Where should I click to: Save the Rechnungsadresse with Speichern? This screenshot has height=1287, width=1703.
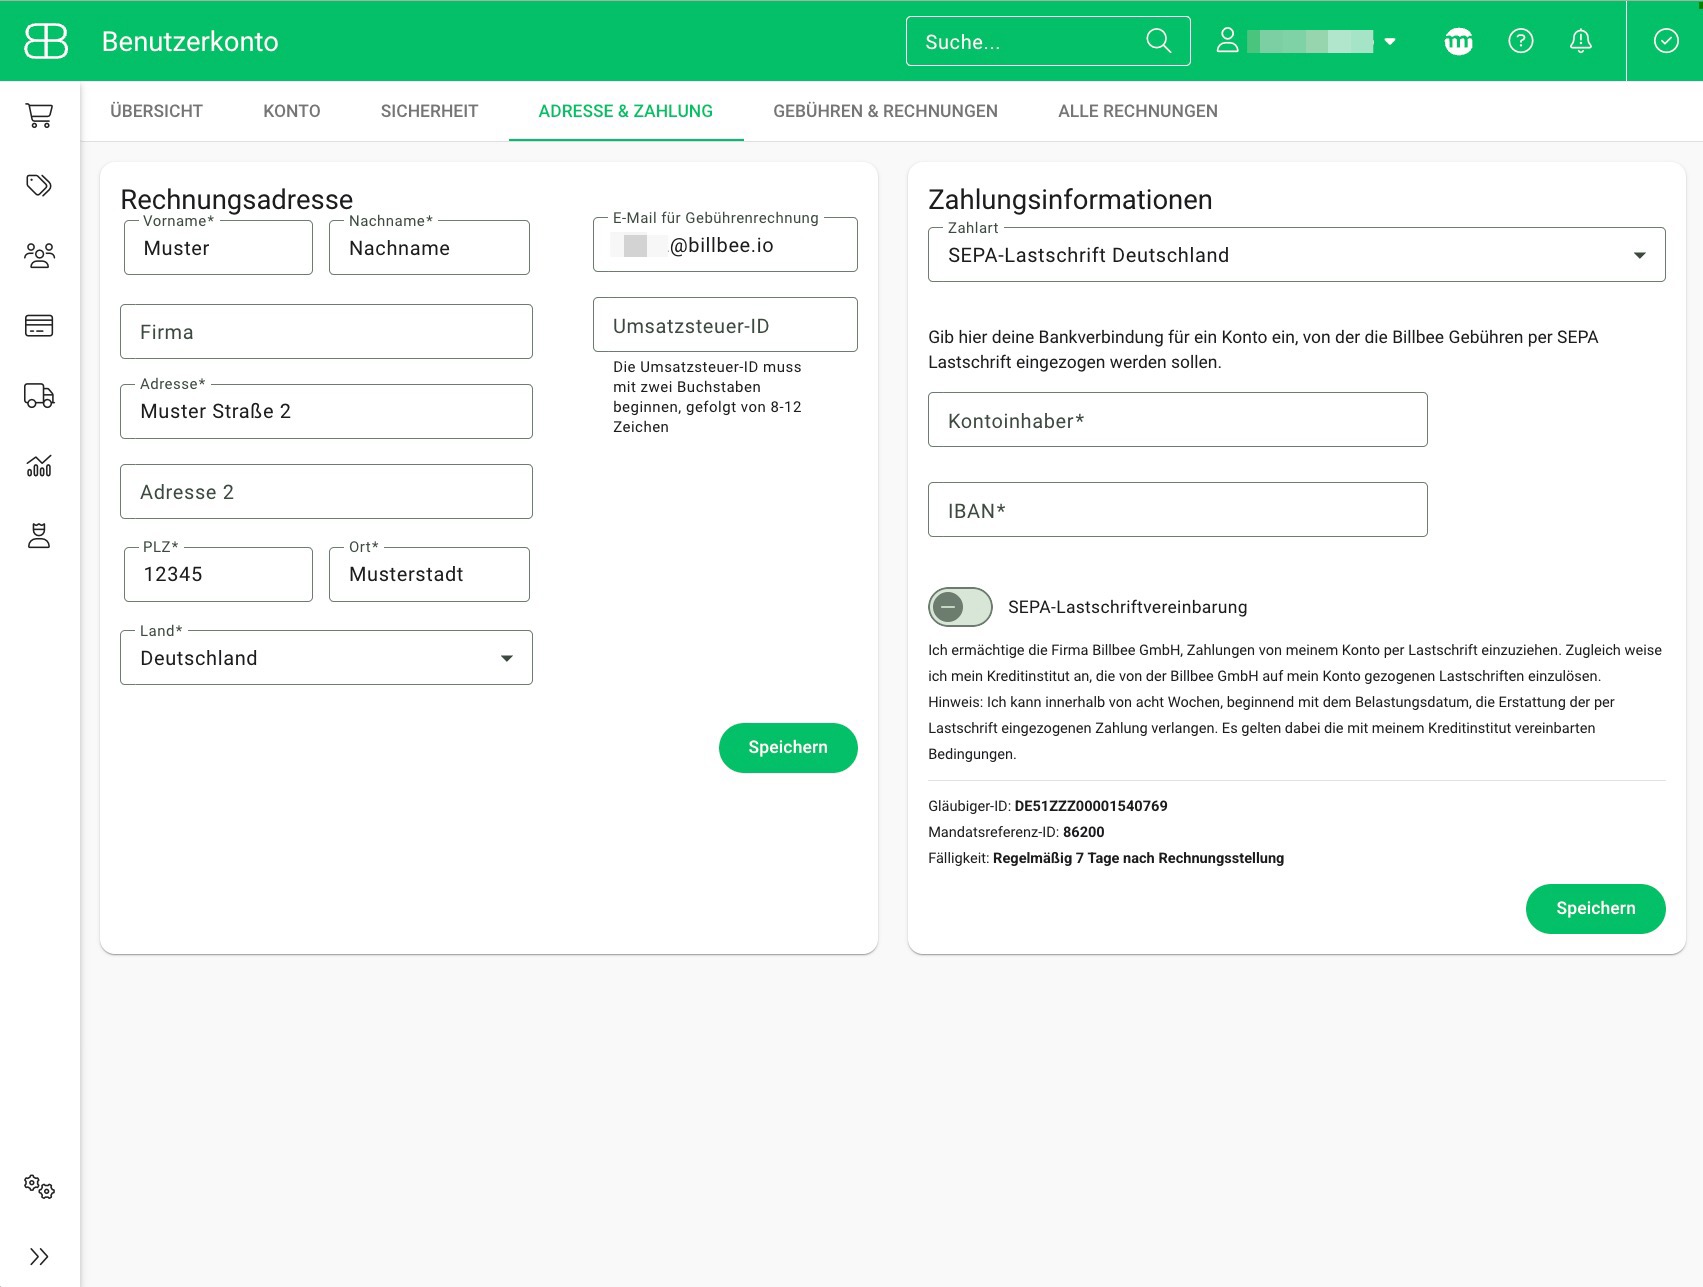pos(788,748)
